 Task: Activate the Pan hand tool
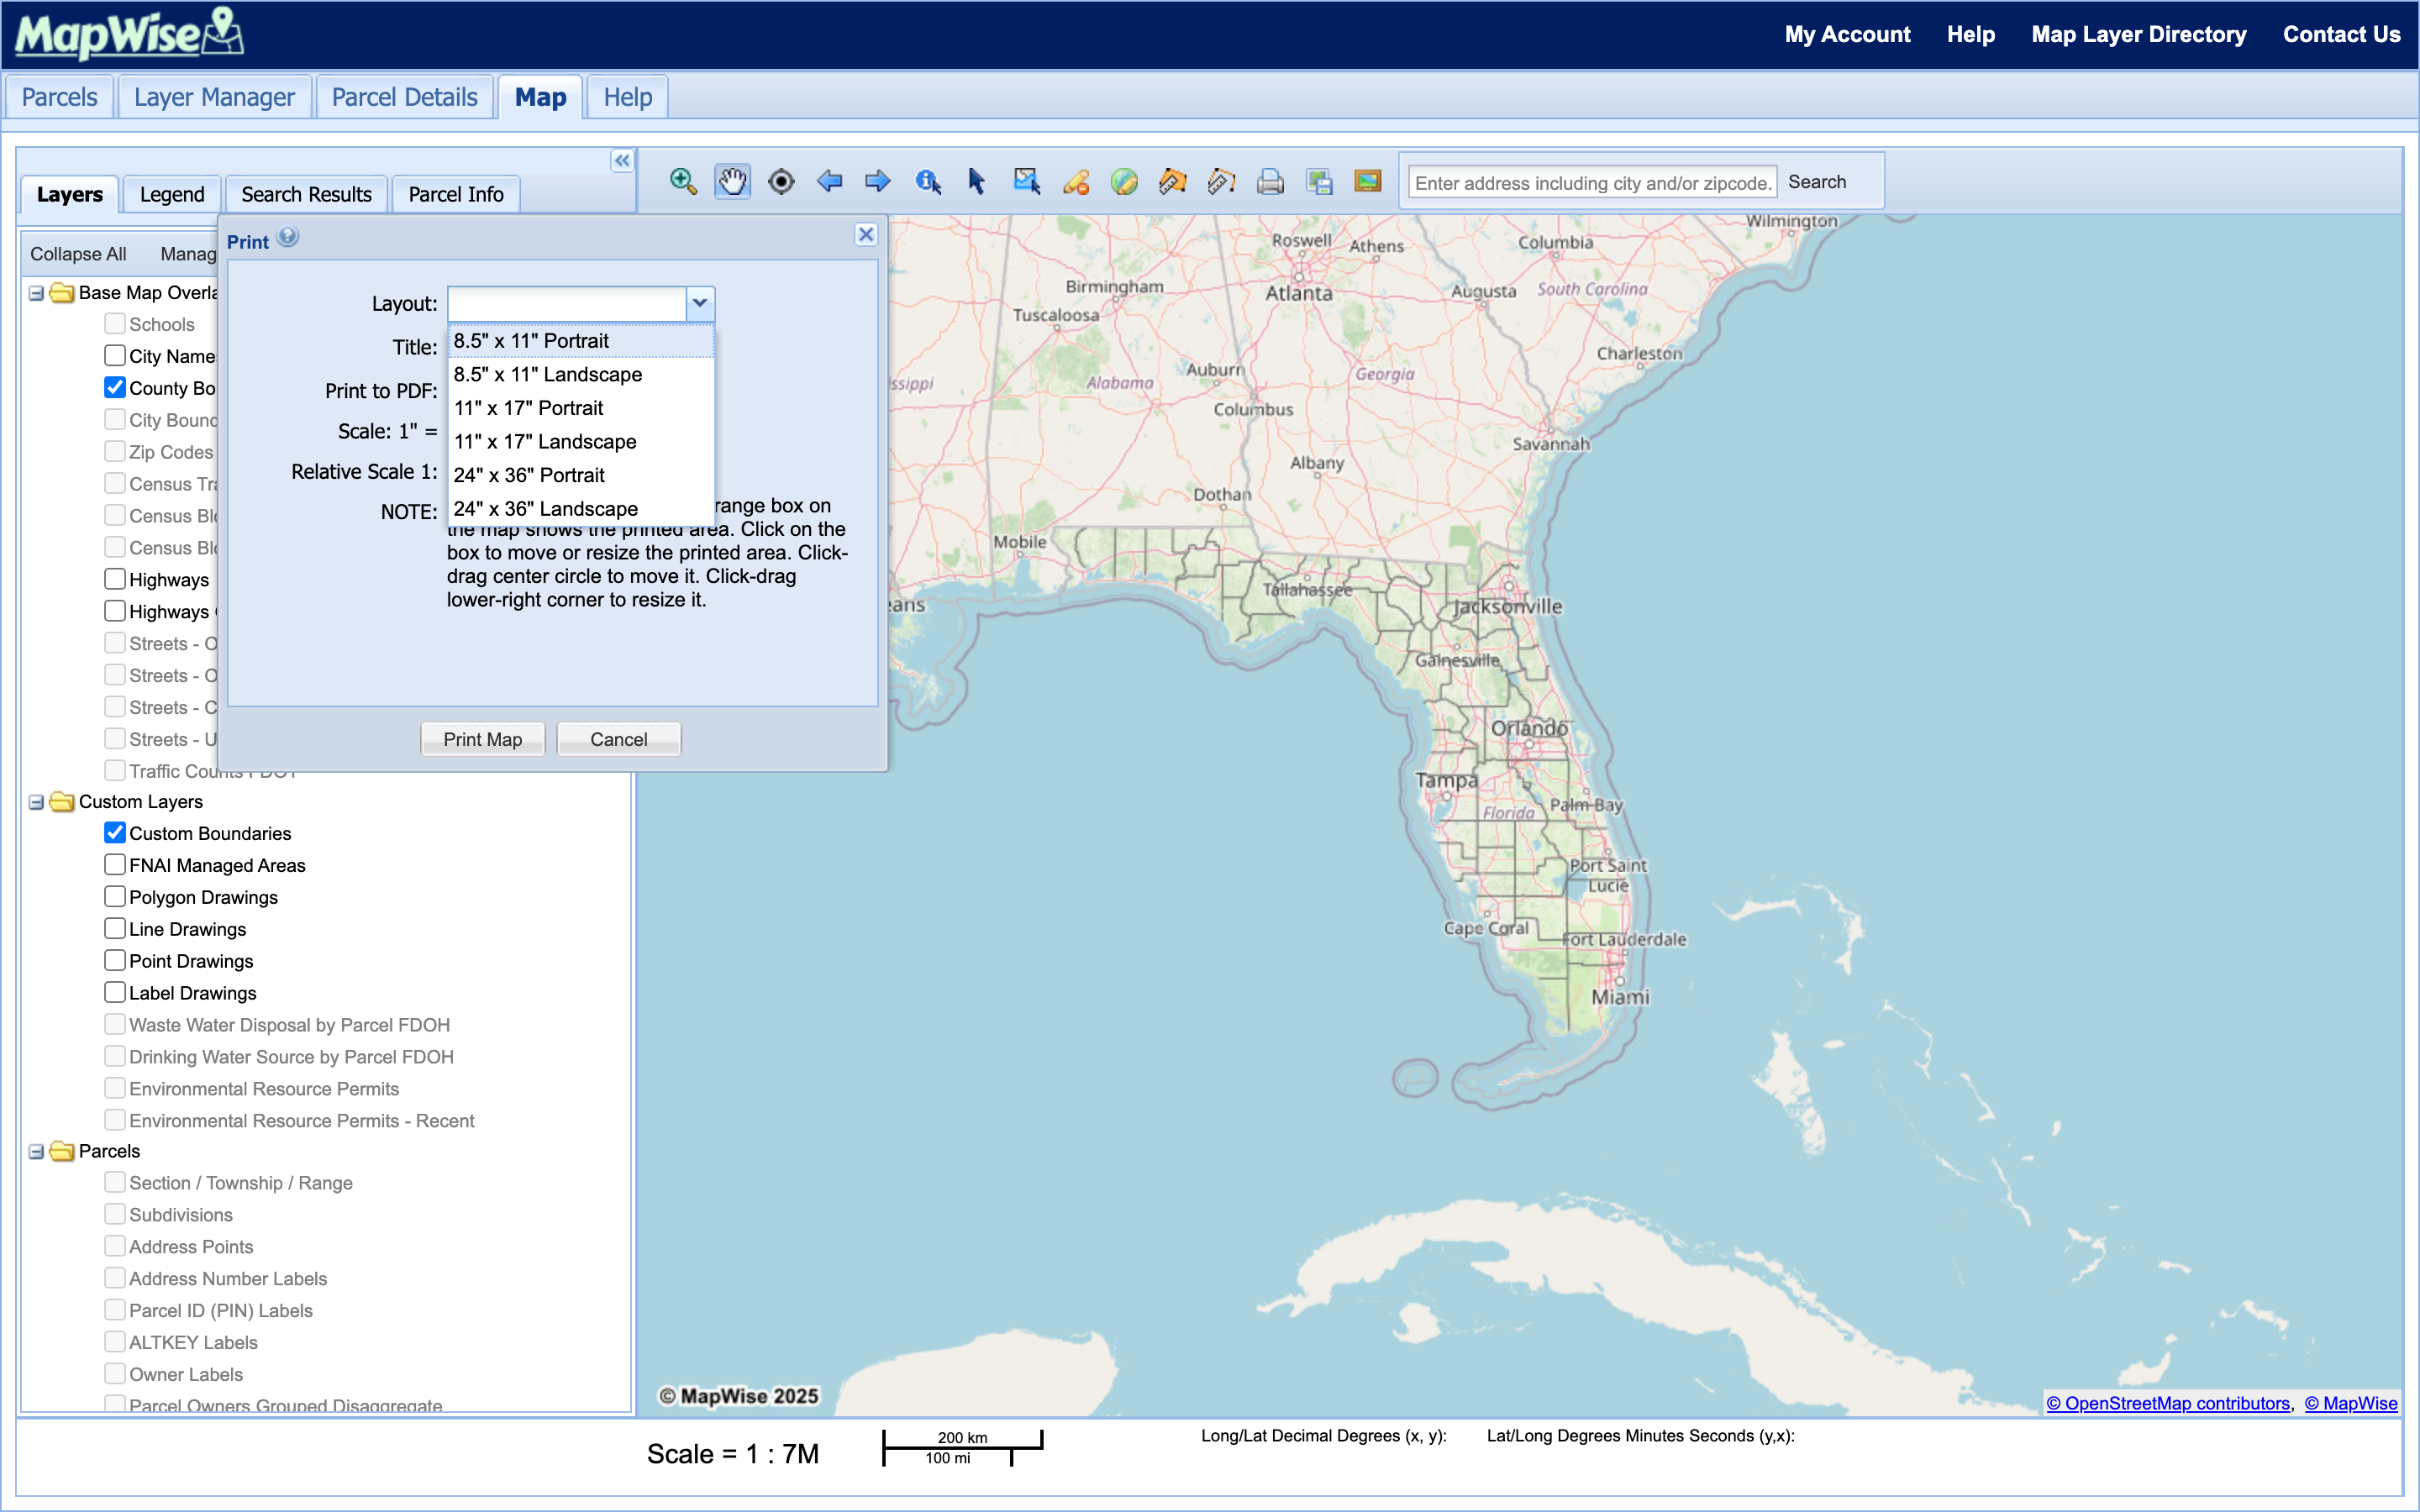(732, 181)
